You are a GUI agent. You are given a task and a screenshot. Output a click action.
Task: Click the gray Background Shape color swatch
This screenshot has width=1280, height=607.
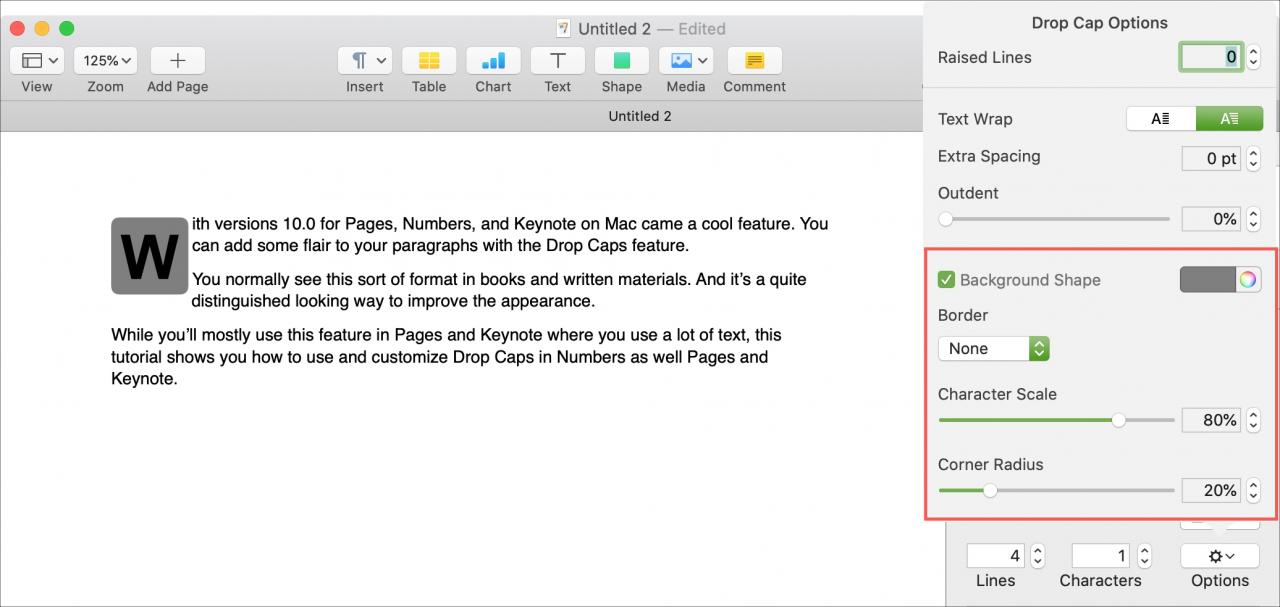click(x=1208, y=280)
